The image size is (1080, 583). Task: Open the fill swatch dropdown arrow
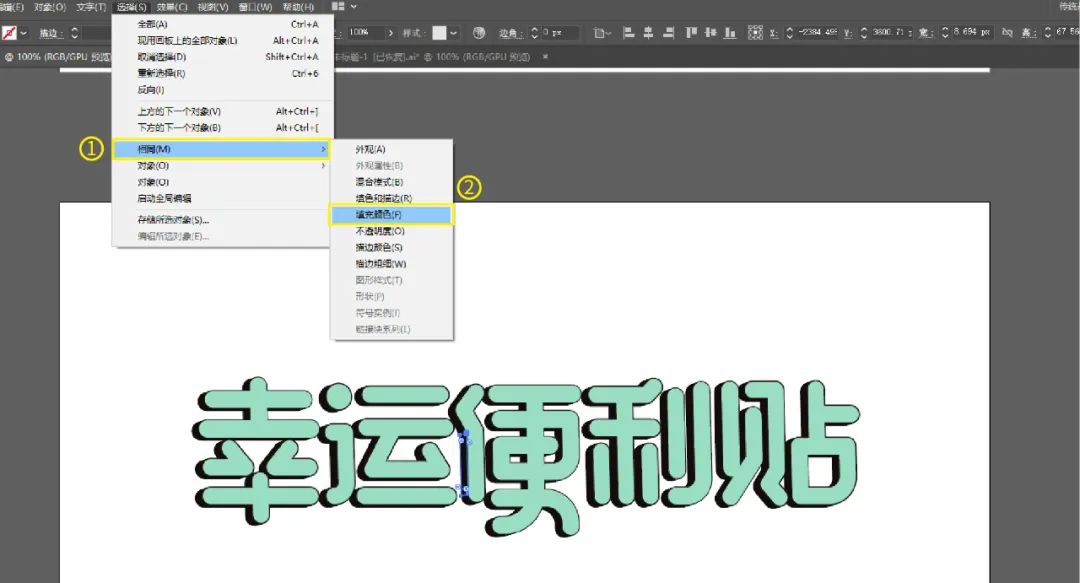click(23, 33)
